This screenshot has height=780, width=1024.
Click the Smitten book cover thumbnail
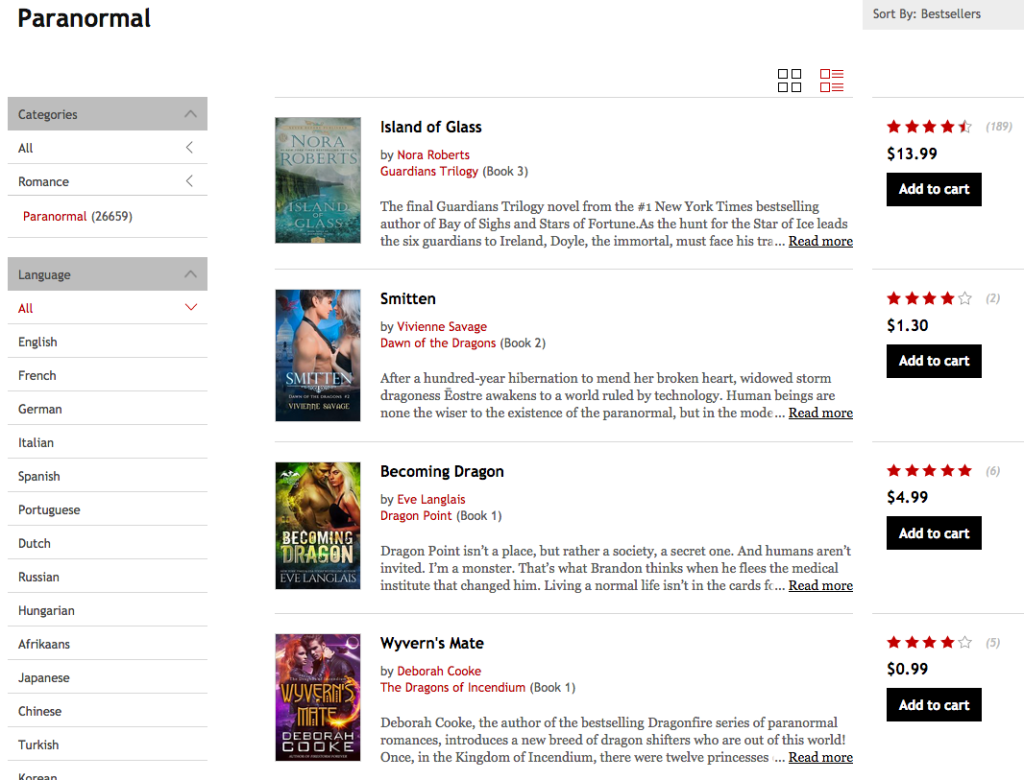[x=317, y=354]
